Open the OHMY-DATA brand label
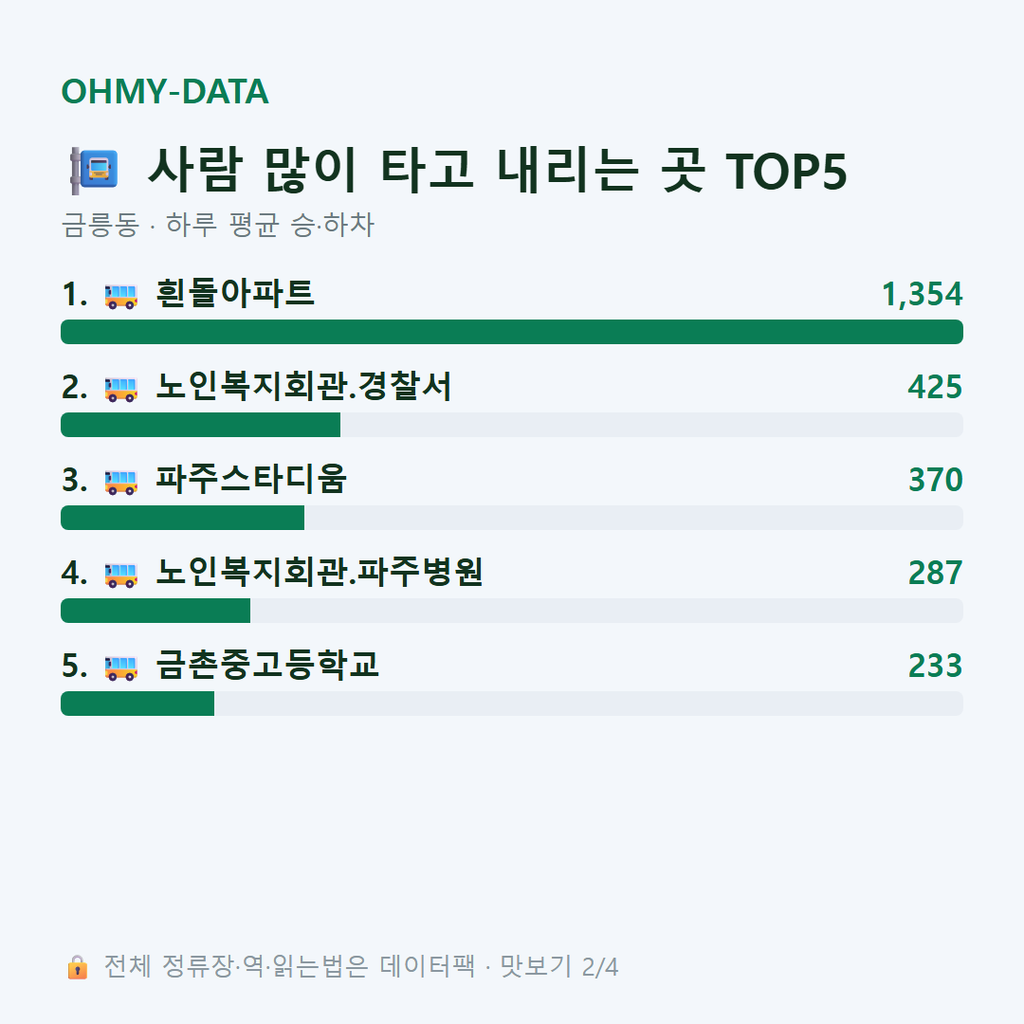1024x1024 pixels. click(165, 91)
